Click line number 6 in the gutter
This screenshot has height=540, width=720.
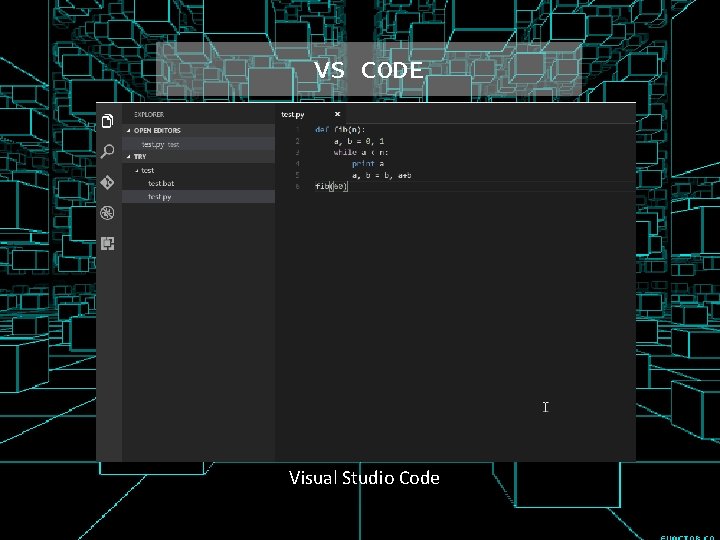[x=298, y=186]
